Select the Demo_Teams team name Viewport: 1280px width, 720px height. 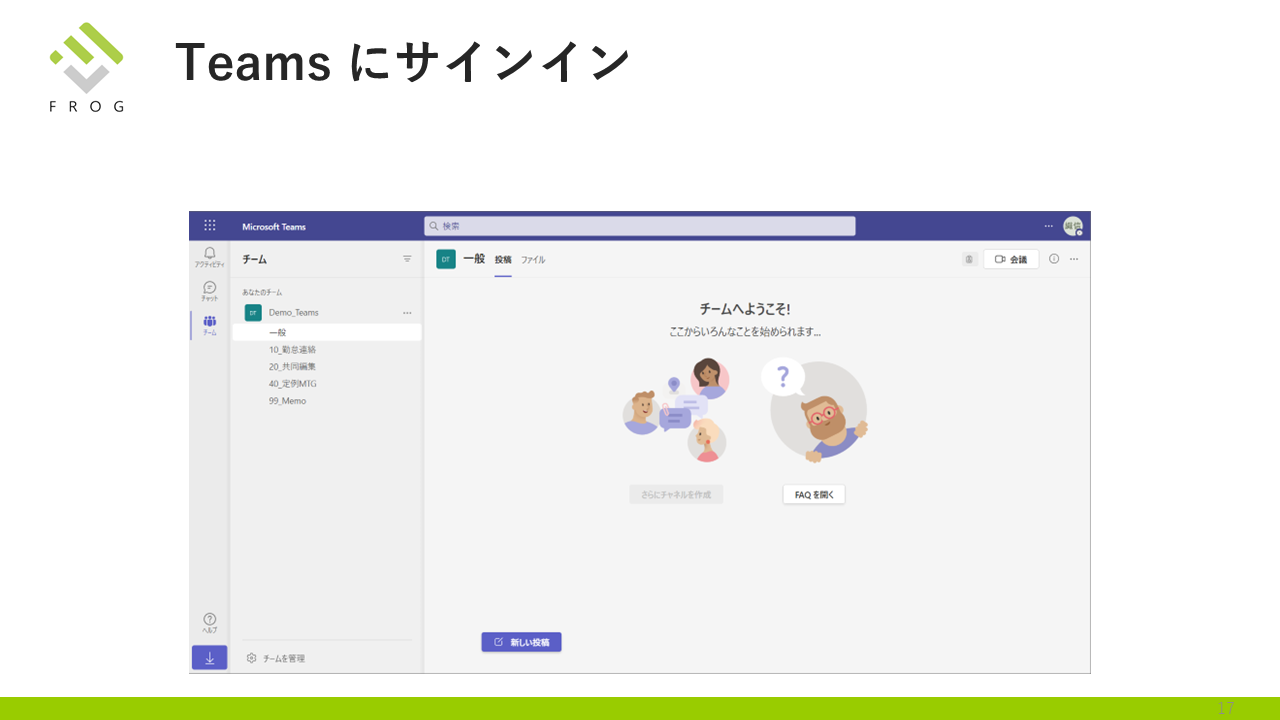[x=294, y=313]
